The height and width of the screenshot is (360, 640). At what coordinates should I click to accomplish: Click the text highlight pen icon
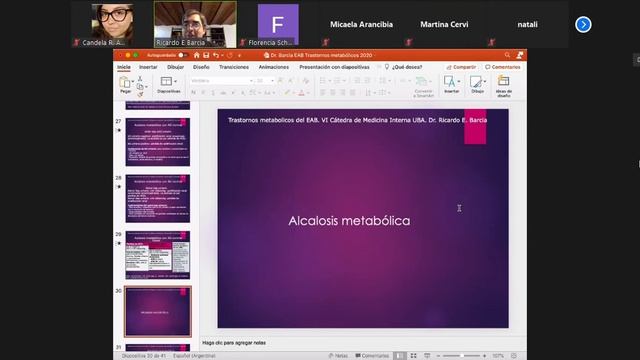click(287, 93)
